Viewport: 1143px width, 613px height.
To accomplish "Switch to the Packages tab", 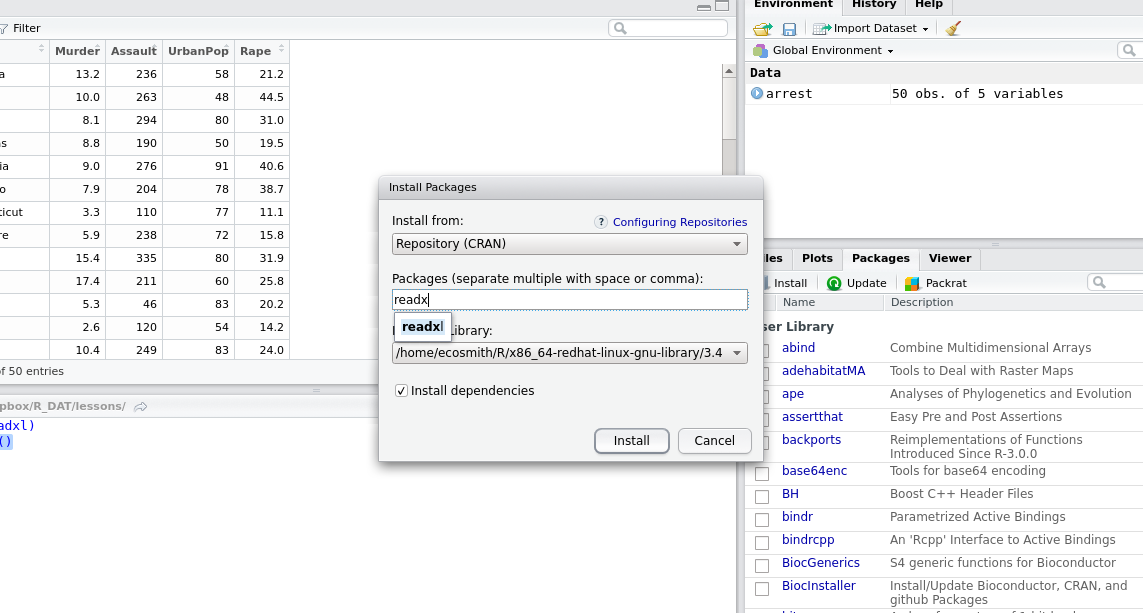I will point(881,258).
